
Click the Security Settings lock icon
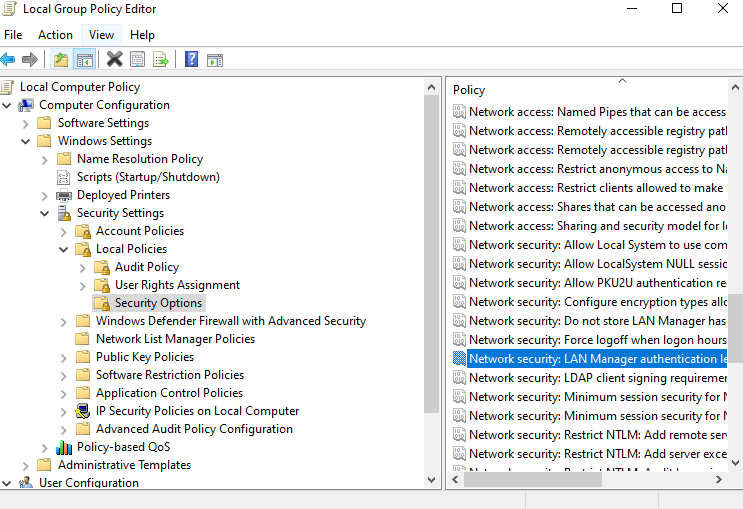64,213
